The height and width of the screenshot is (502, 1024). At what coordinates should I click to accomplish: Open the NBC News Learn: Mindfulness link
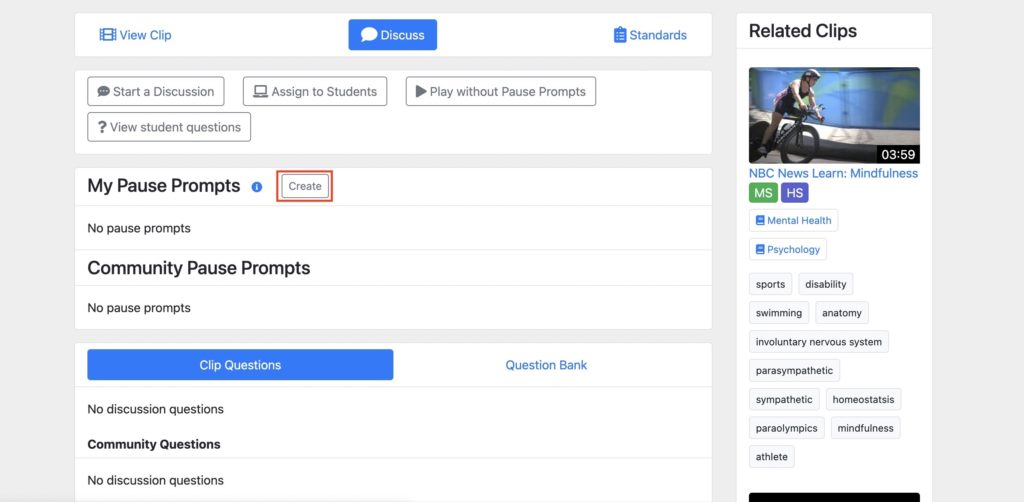[833, 173]
